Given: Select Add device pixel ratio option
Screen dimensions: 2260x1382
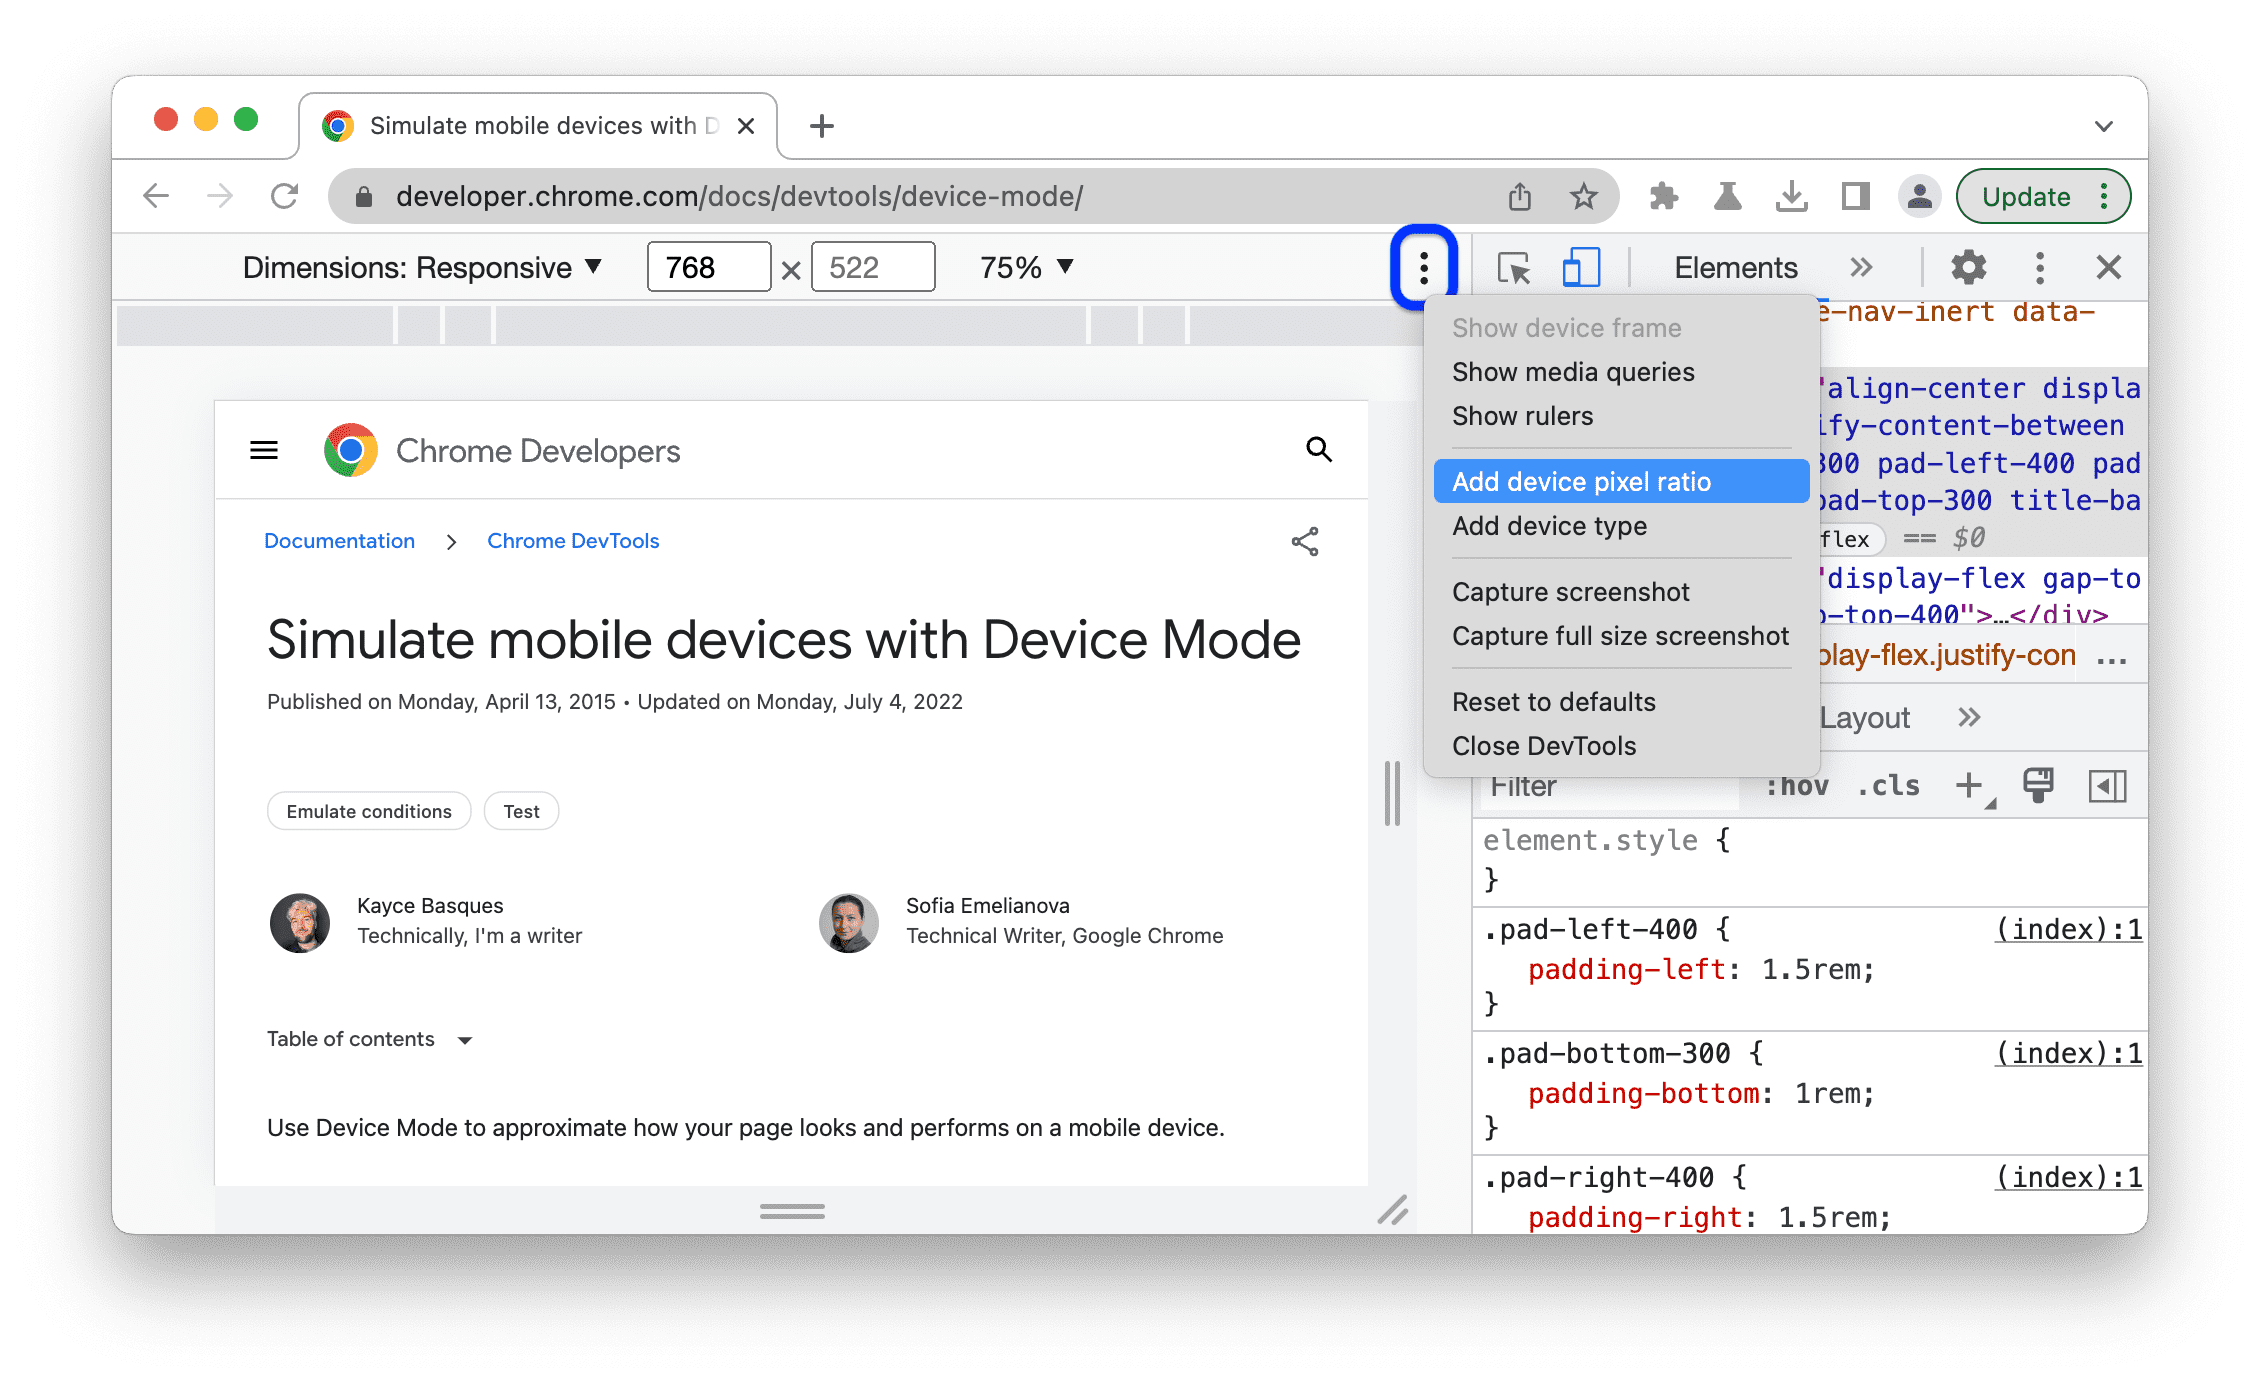Looking at the screenshot, I should (1587, 480).
